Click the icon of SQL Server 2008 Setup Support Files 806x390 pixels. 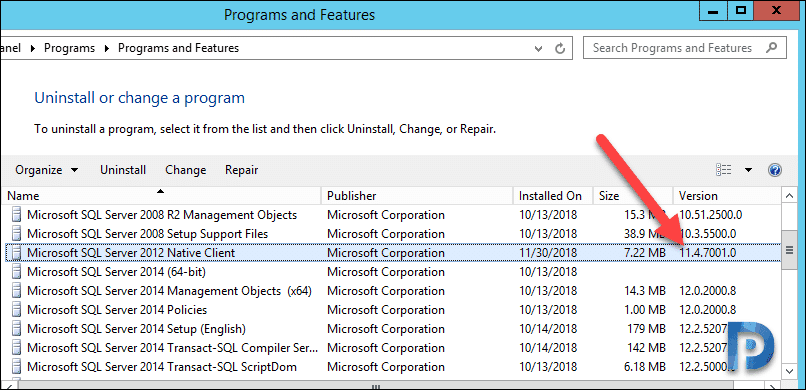click(x=17, y=234)
